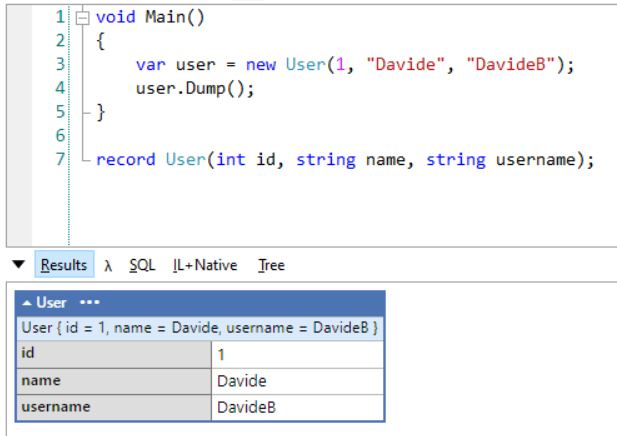
Task: Switch to the Results tab
Action: tap(64, 264)
